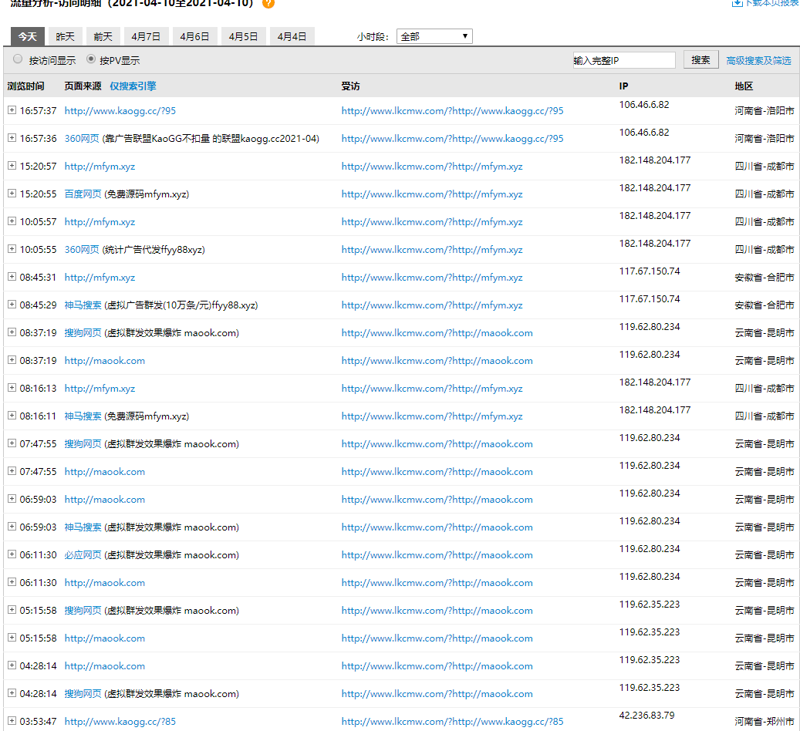The width and height of the screenshot is (800, 731).
Task: Click plus icon beside 06:59:03 row
Action: click(x=12, y=500)
